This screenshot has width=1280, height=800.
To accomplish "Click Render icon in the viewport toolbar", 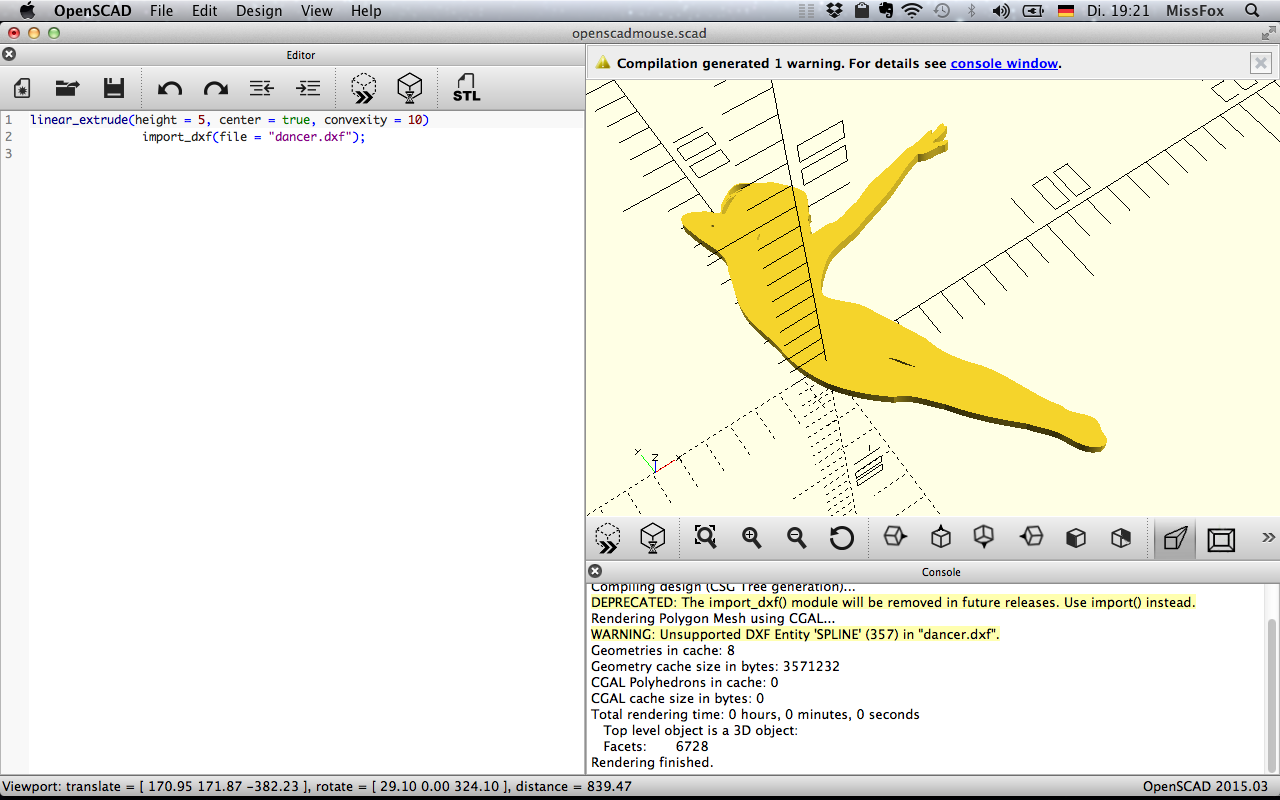I will click(x=653, y=538).
